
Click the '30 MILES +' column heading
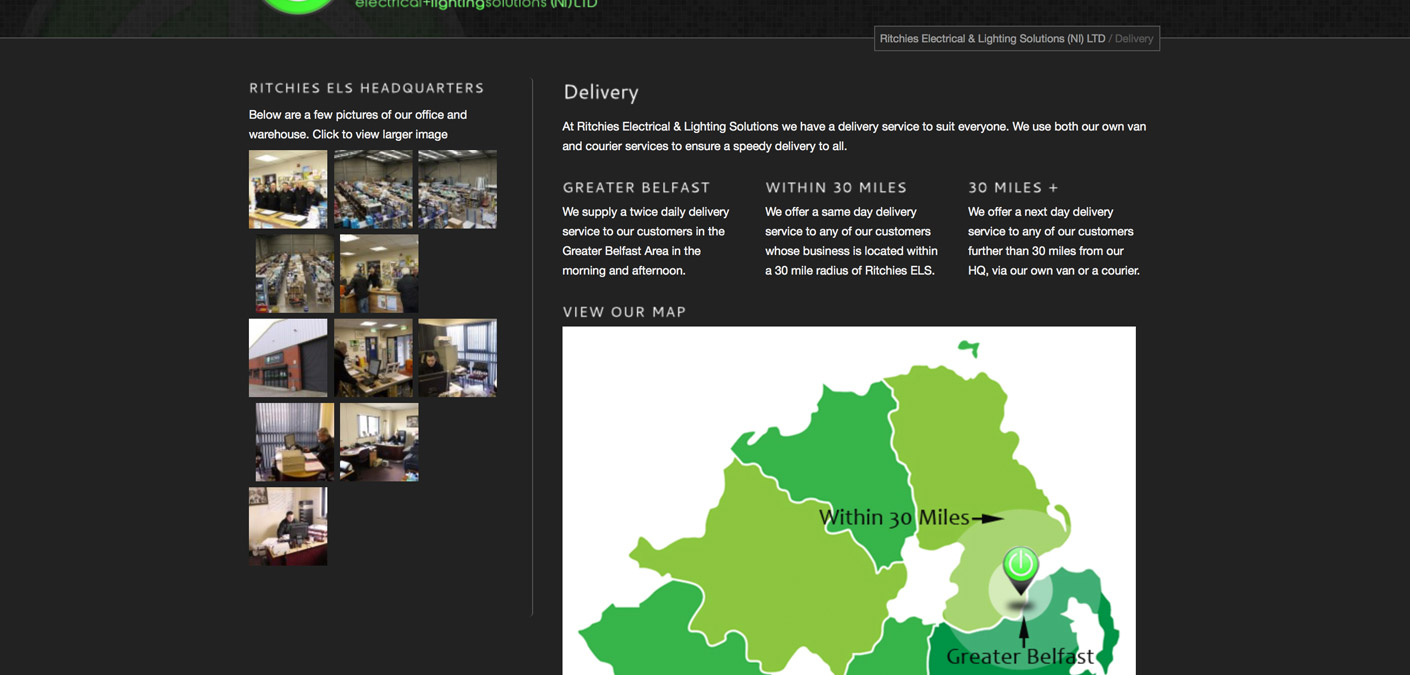1013,187
